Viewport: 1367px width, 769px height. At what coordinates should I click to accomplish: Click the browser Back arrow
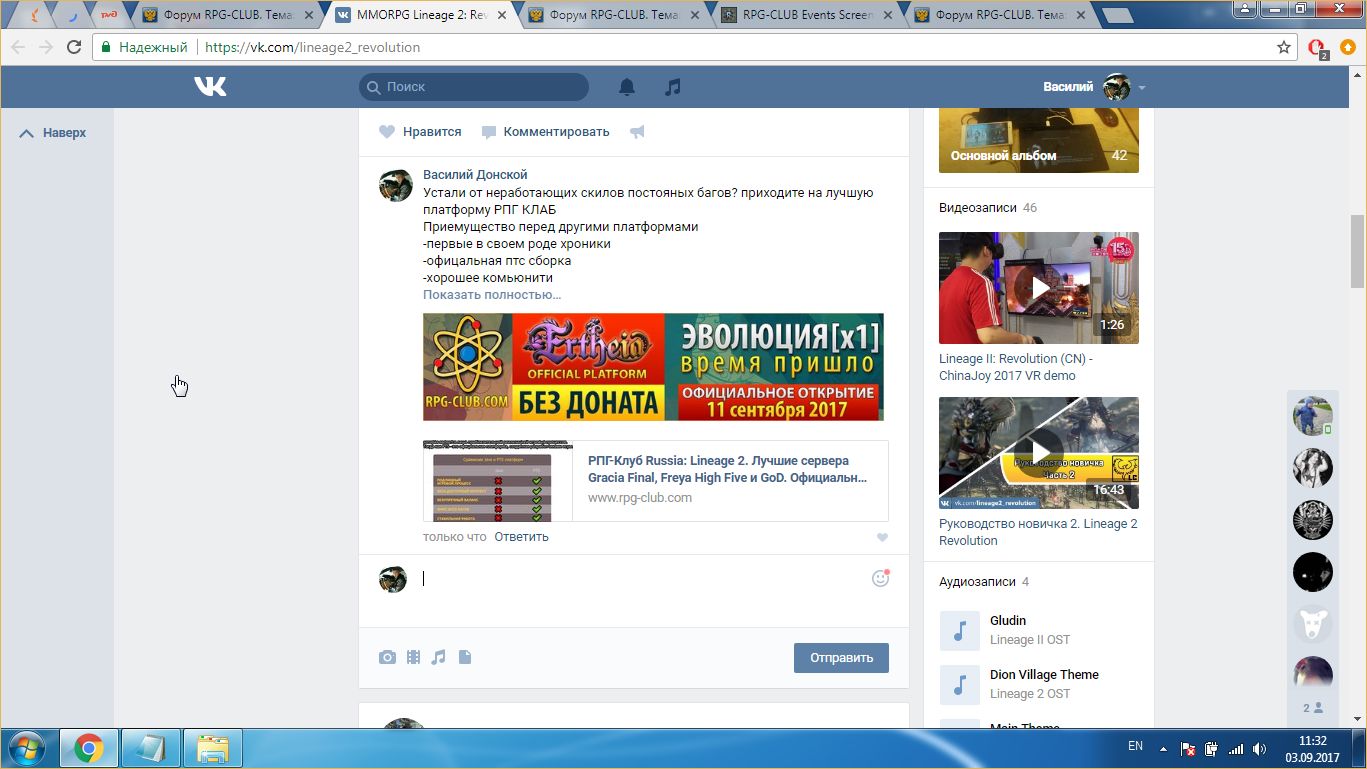pos(18,47)
